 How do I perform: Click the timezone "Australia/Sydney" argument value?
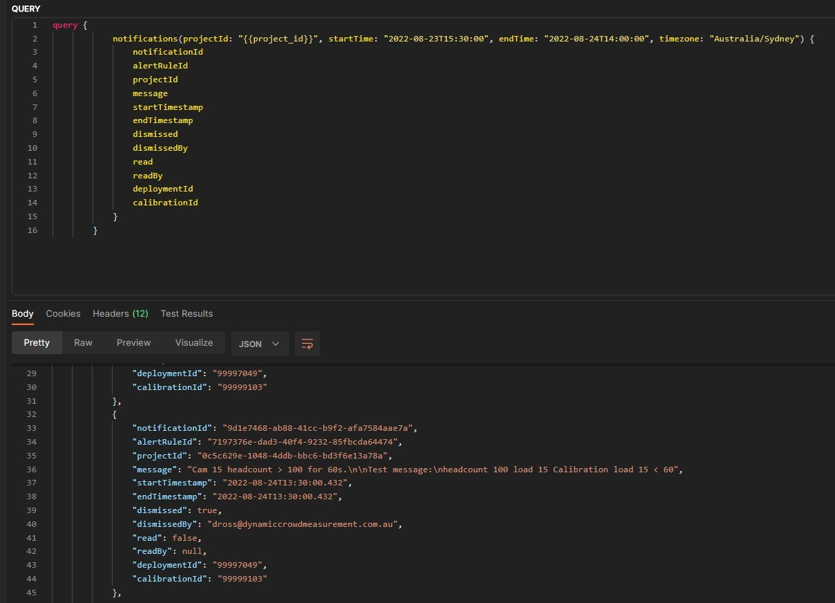pyautogui.click(x=756, y=39)
